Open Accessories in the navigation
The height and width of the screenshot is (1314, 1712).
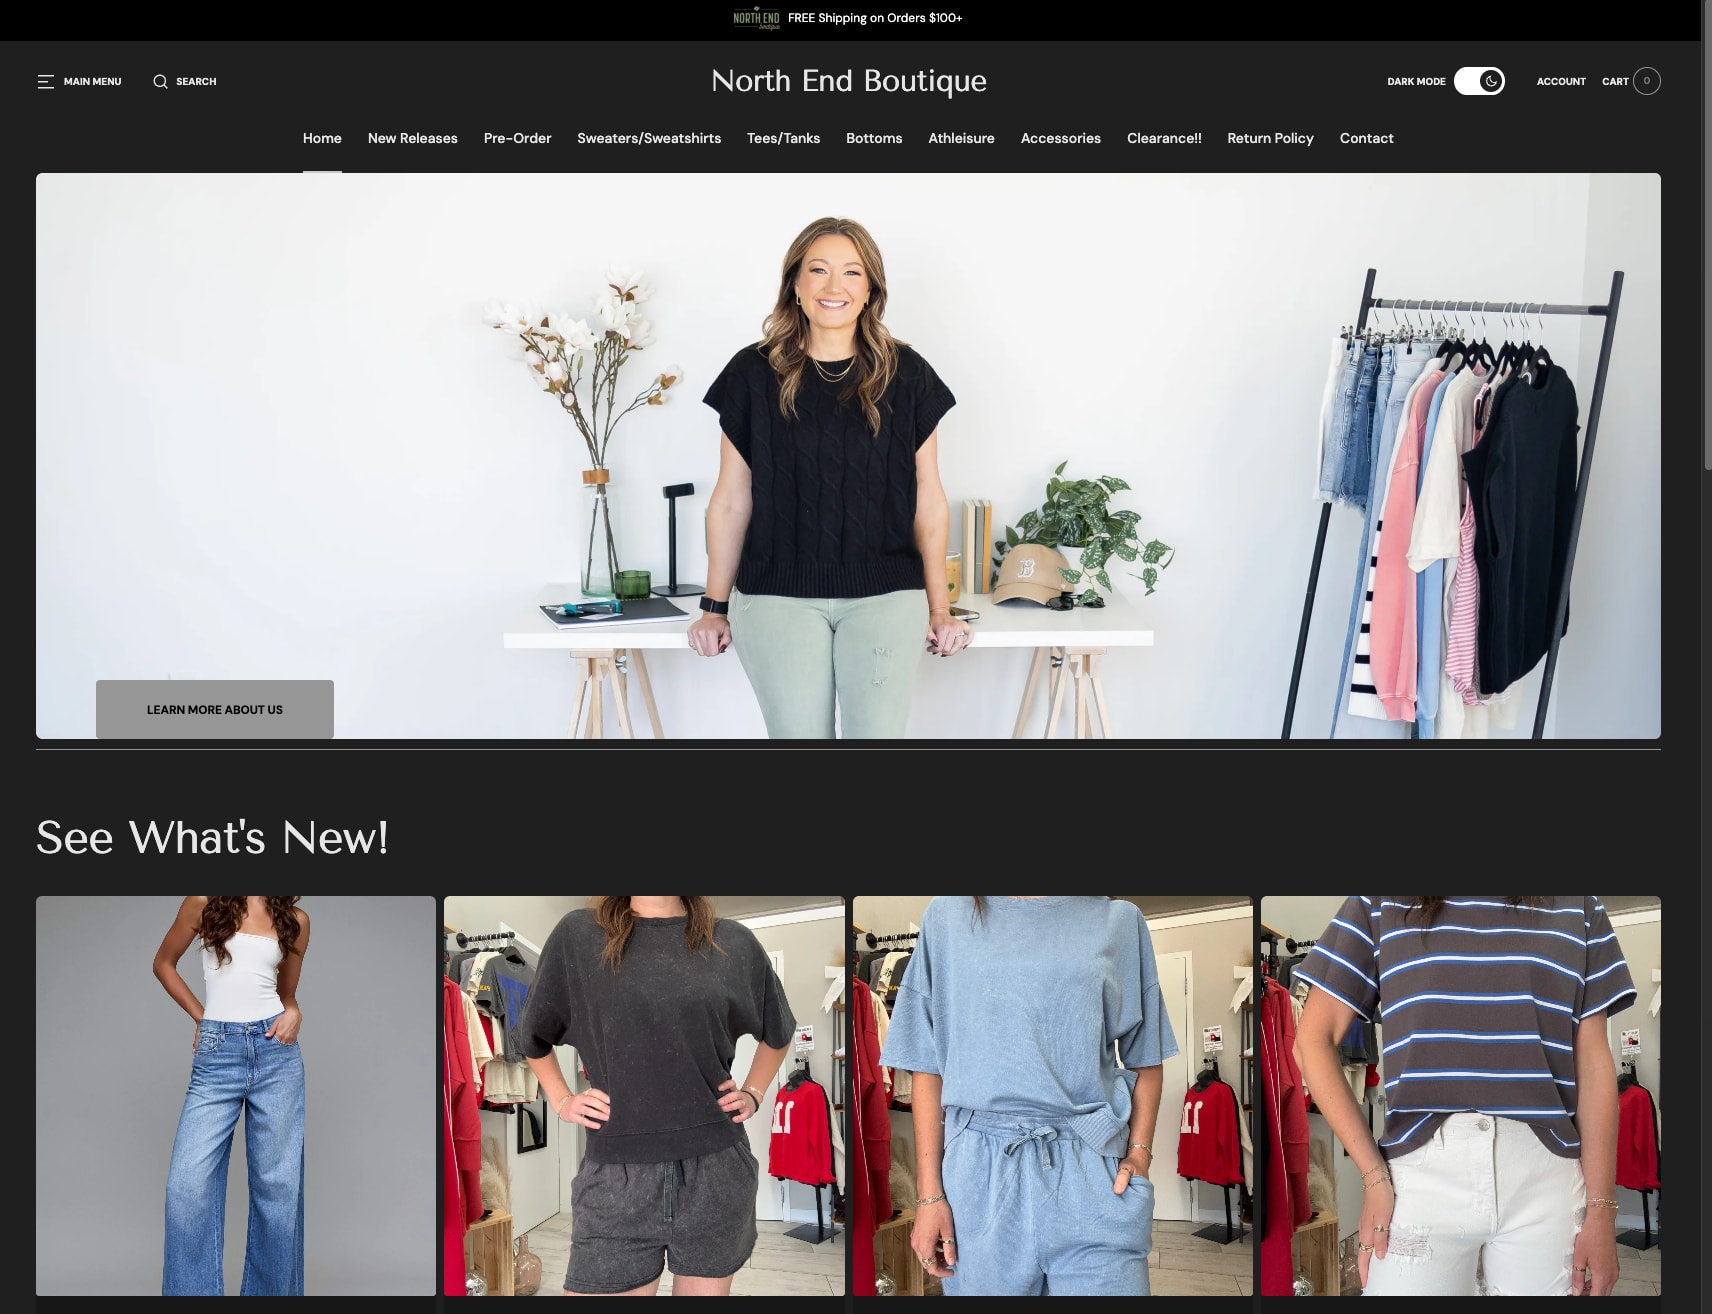1060,138
